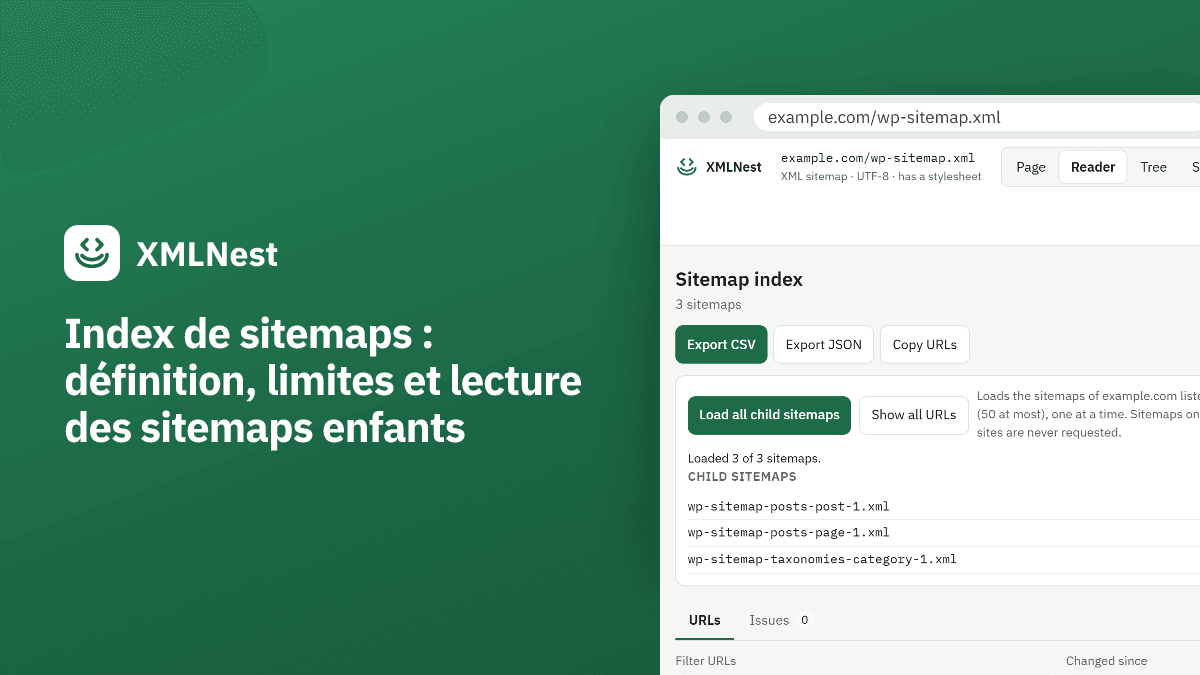
Task: Open the Issues tab
Action: [x=779, y=620]
